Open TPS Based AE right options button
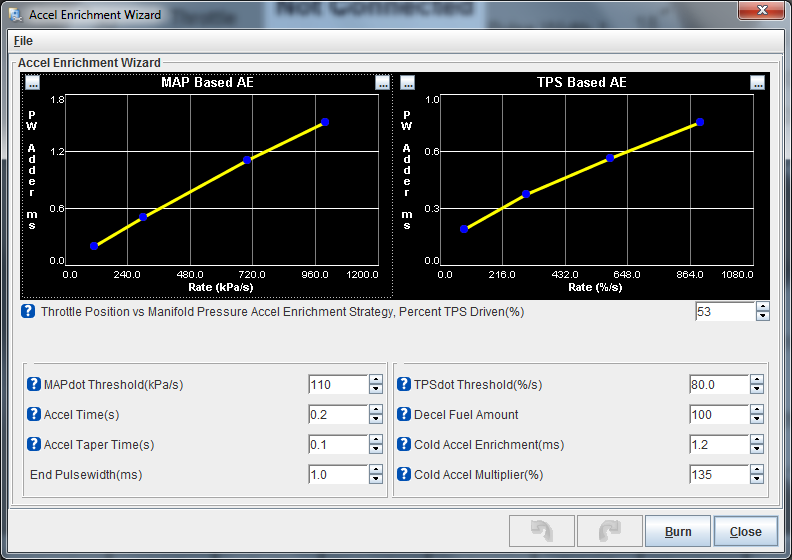This screenshot has width=792, height=560. pyautogui.click(x=757, y=83)
